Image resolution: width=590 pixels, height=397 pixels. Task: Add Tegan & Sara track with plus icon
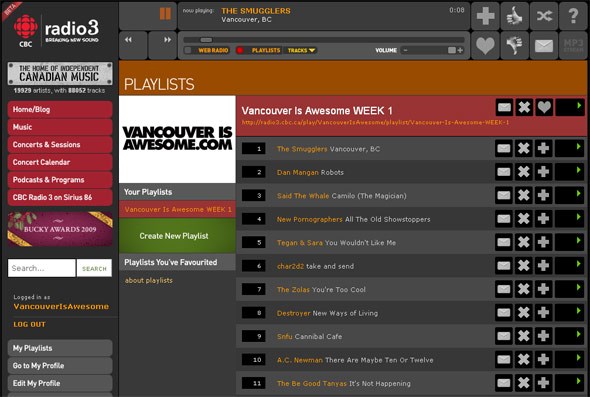point(543,242)
